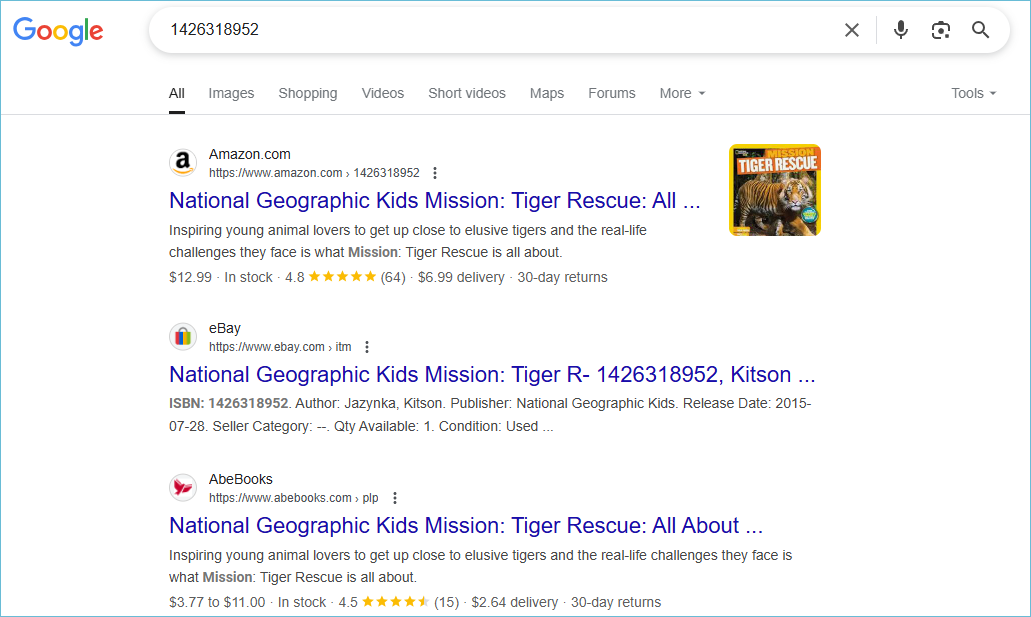Click the Amazon site favicon
This screenshot has width=1031, height=617.
183,162
